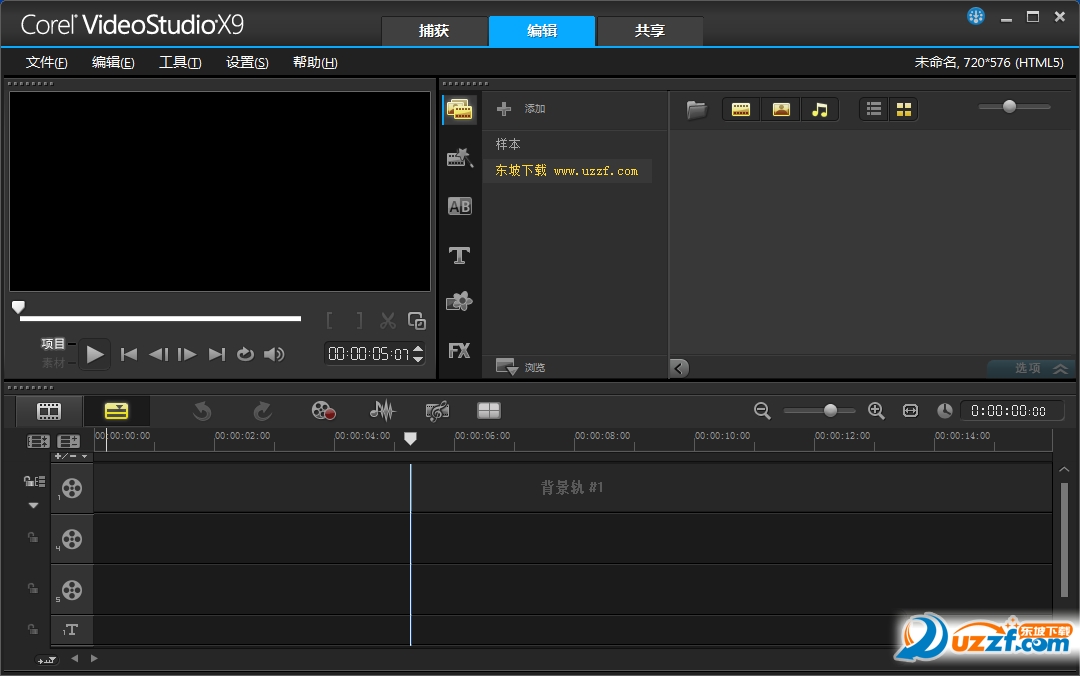The image size is (1080, 676).
Task: Toggle showing photos in library
Action: (x=781, y=110)
